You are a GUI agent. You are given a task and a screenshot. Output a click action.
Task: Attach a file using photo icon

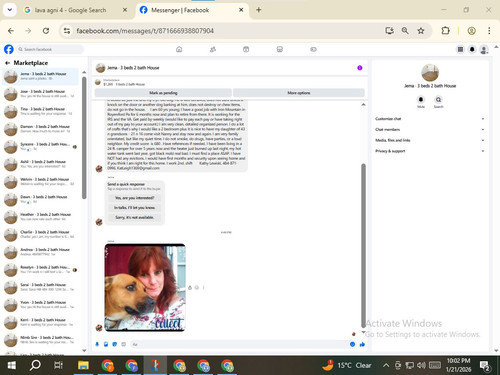[106, 344]
